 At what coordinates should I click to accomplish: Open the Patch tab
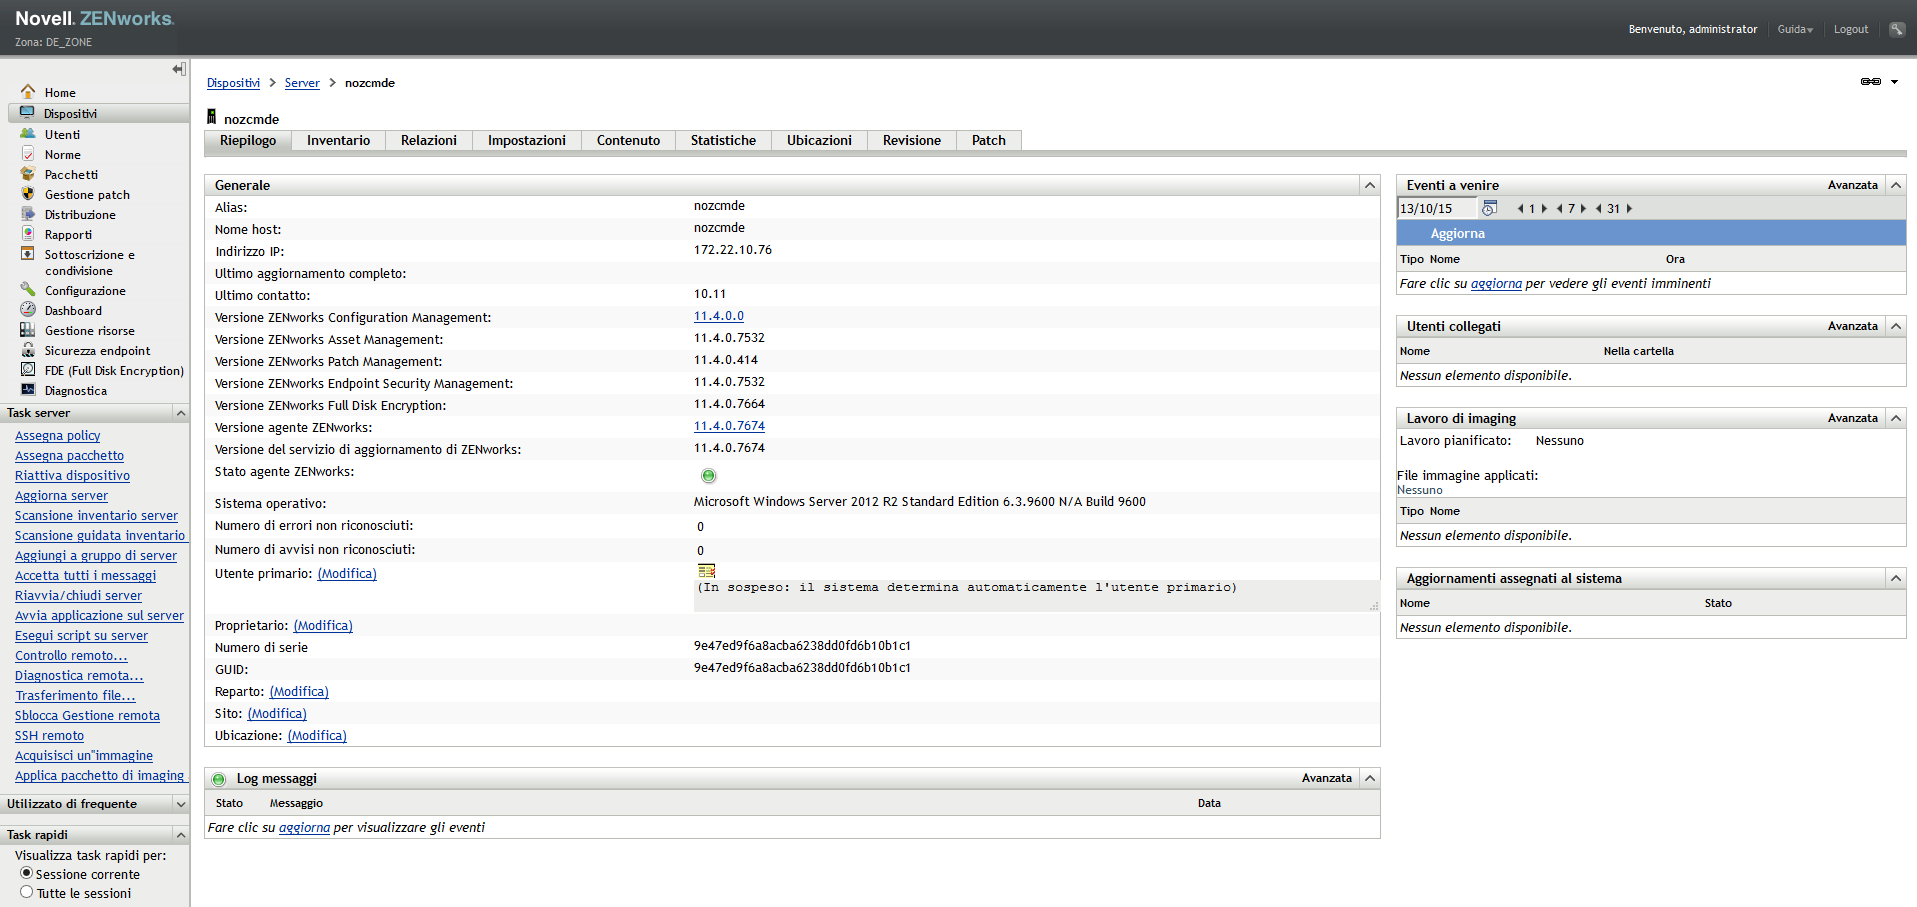point(988,140)
